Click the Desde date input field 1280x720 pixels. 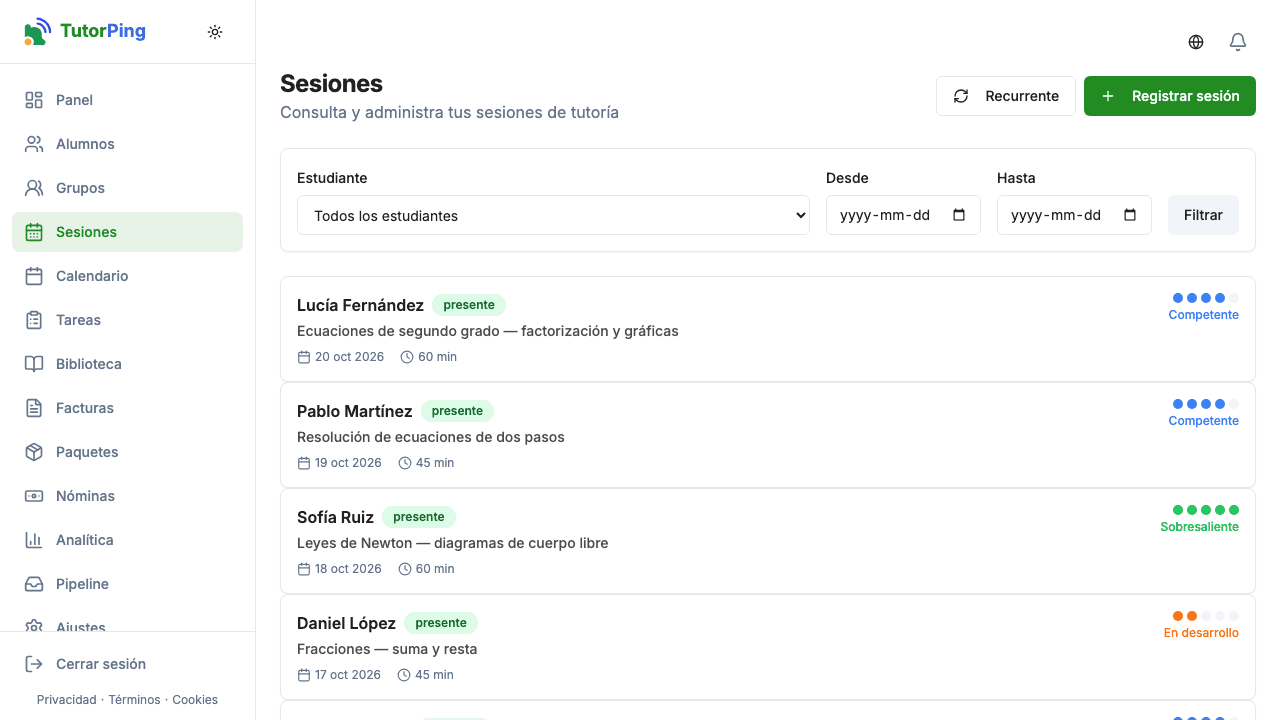903,215
